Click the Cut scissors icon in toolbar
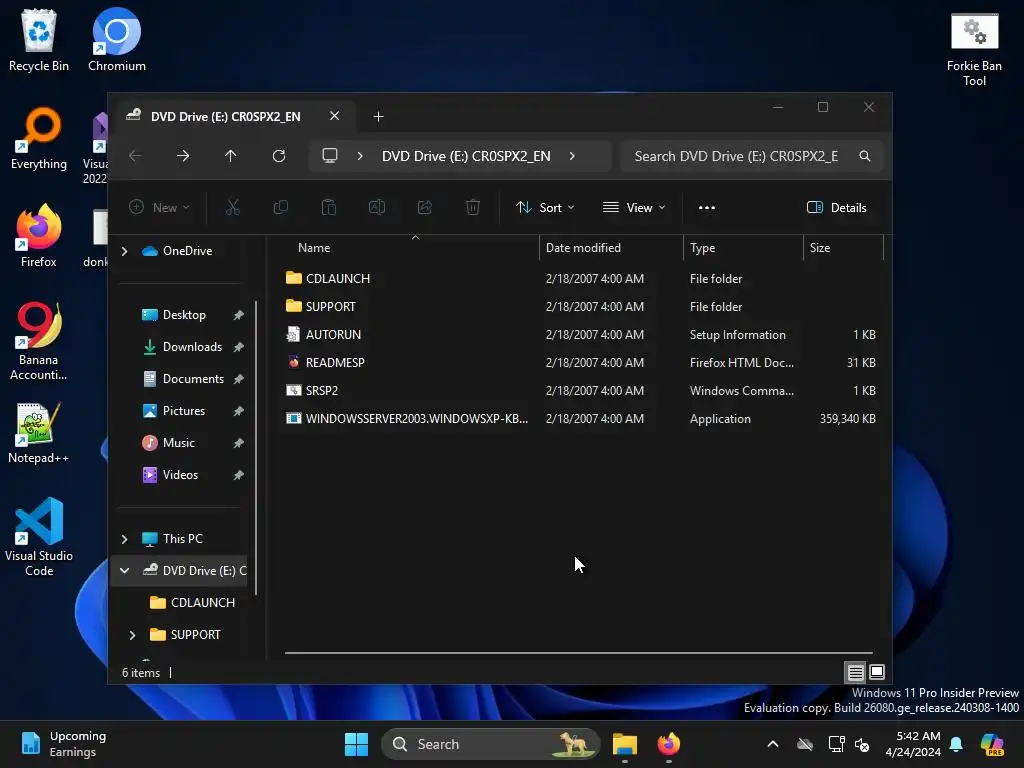The width and height of the screenshot is (1024, 768). point(232,208)
